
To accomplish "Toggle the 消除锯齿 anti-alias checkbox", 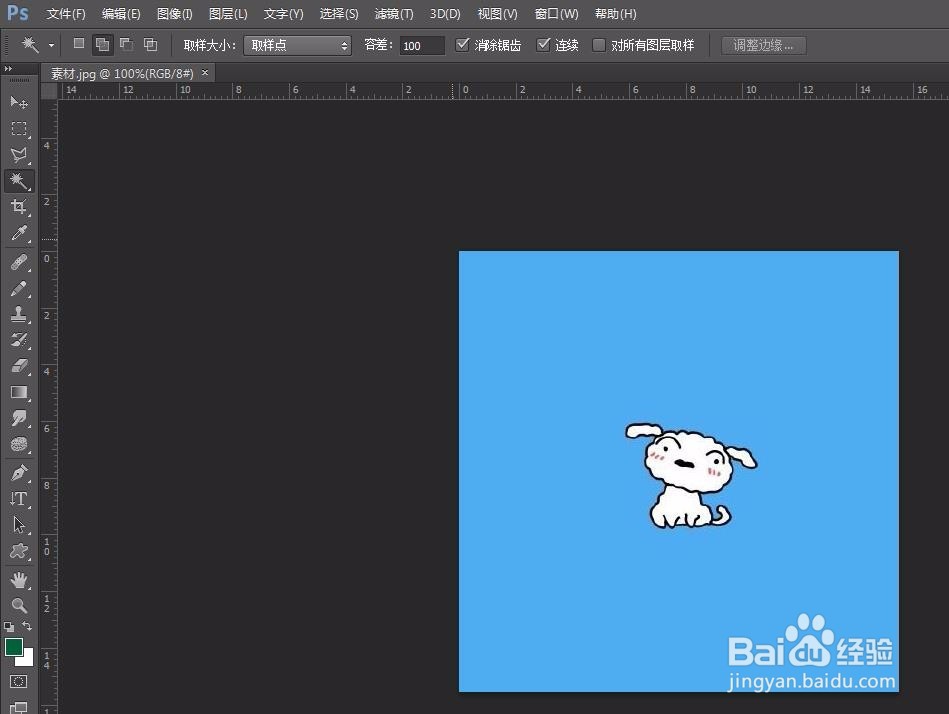I will coord(462,44).
